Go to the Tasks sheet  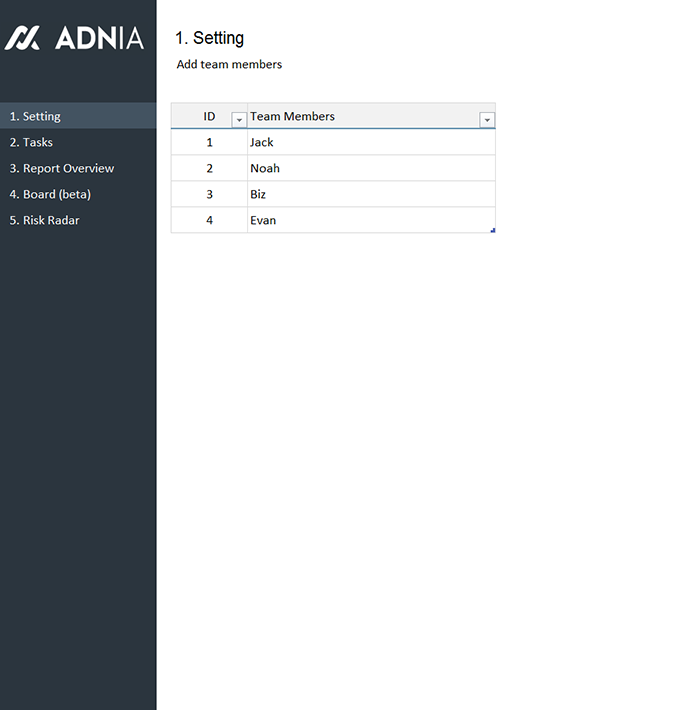point(31,142)
